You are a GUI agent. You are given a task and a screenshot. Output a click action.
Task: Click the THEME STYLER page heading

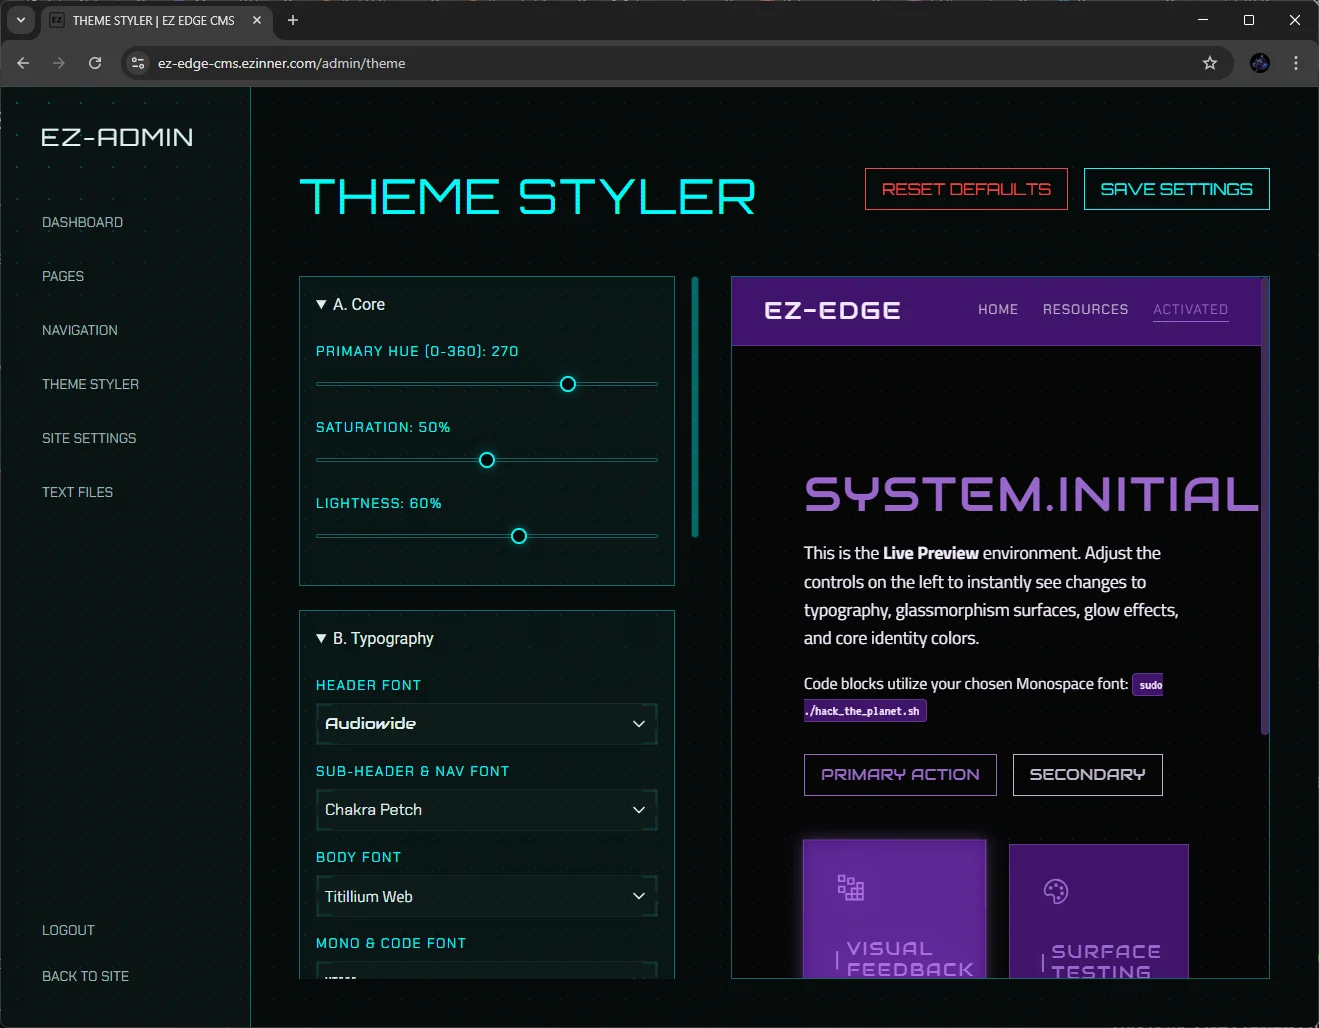coord(528,196)
